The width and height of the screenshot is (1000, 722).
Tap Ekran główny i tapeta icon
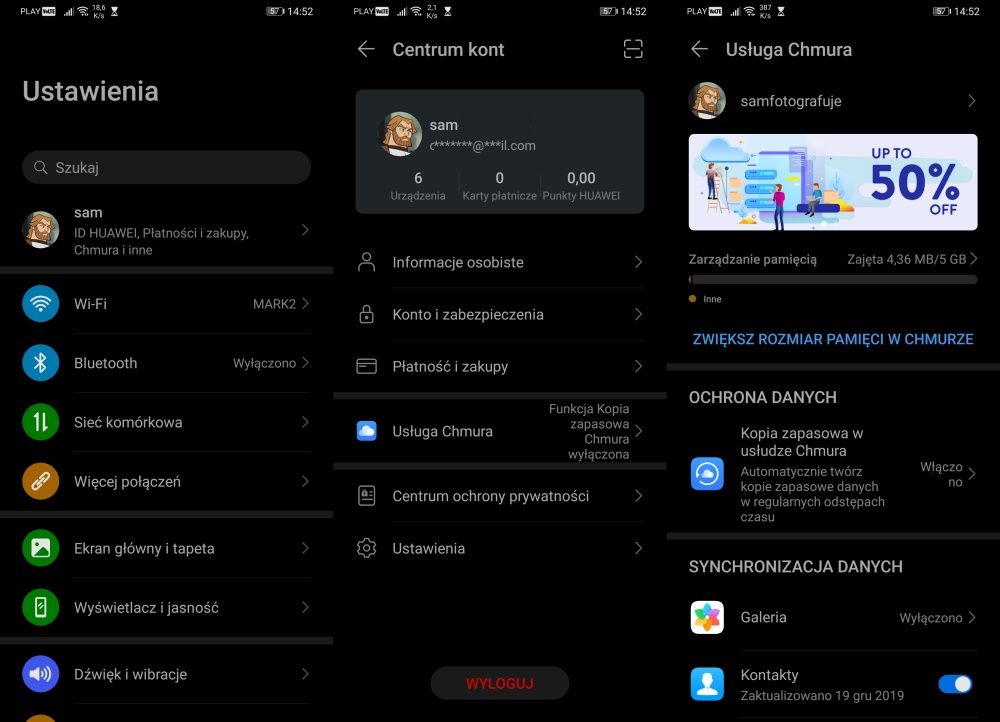[x=40, y=548]
